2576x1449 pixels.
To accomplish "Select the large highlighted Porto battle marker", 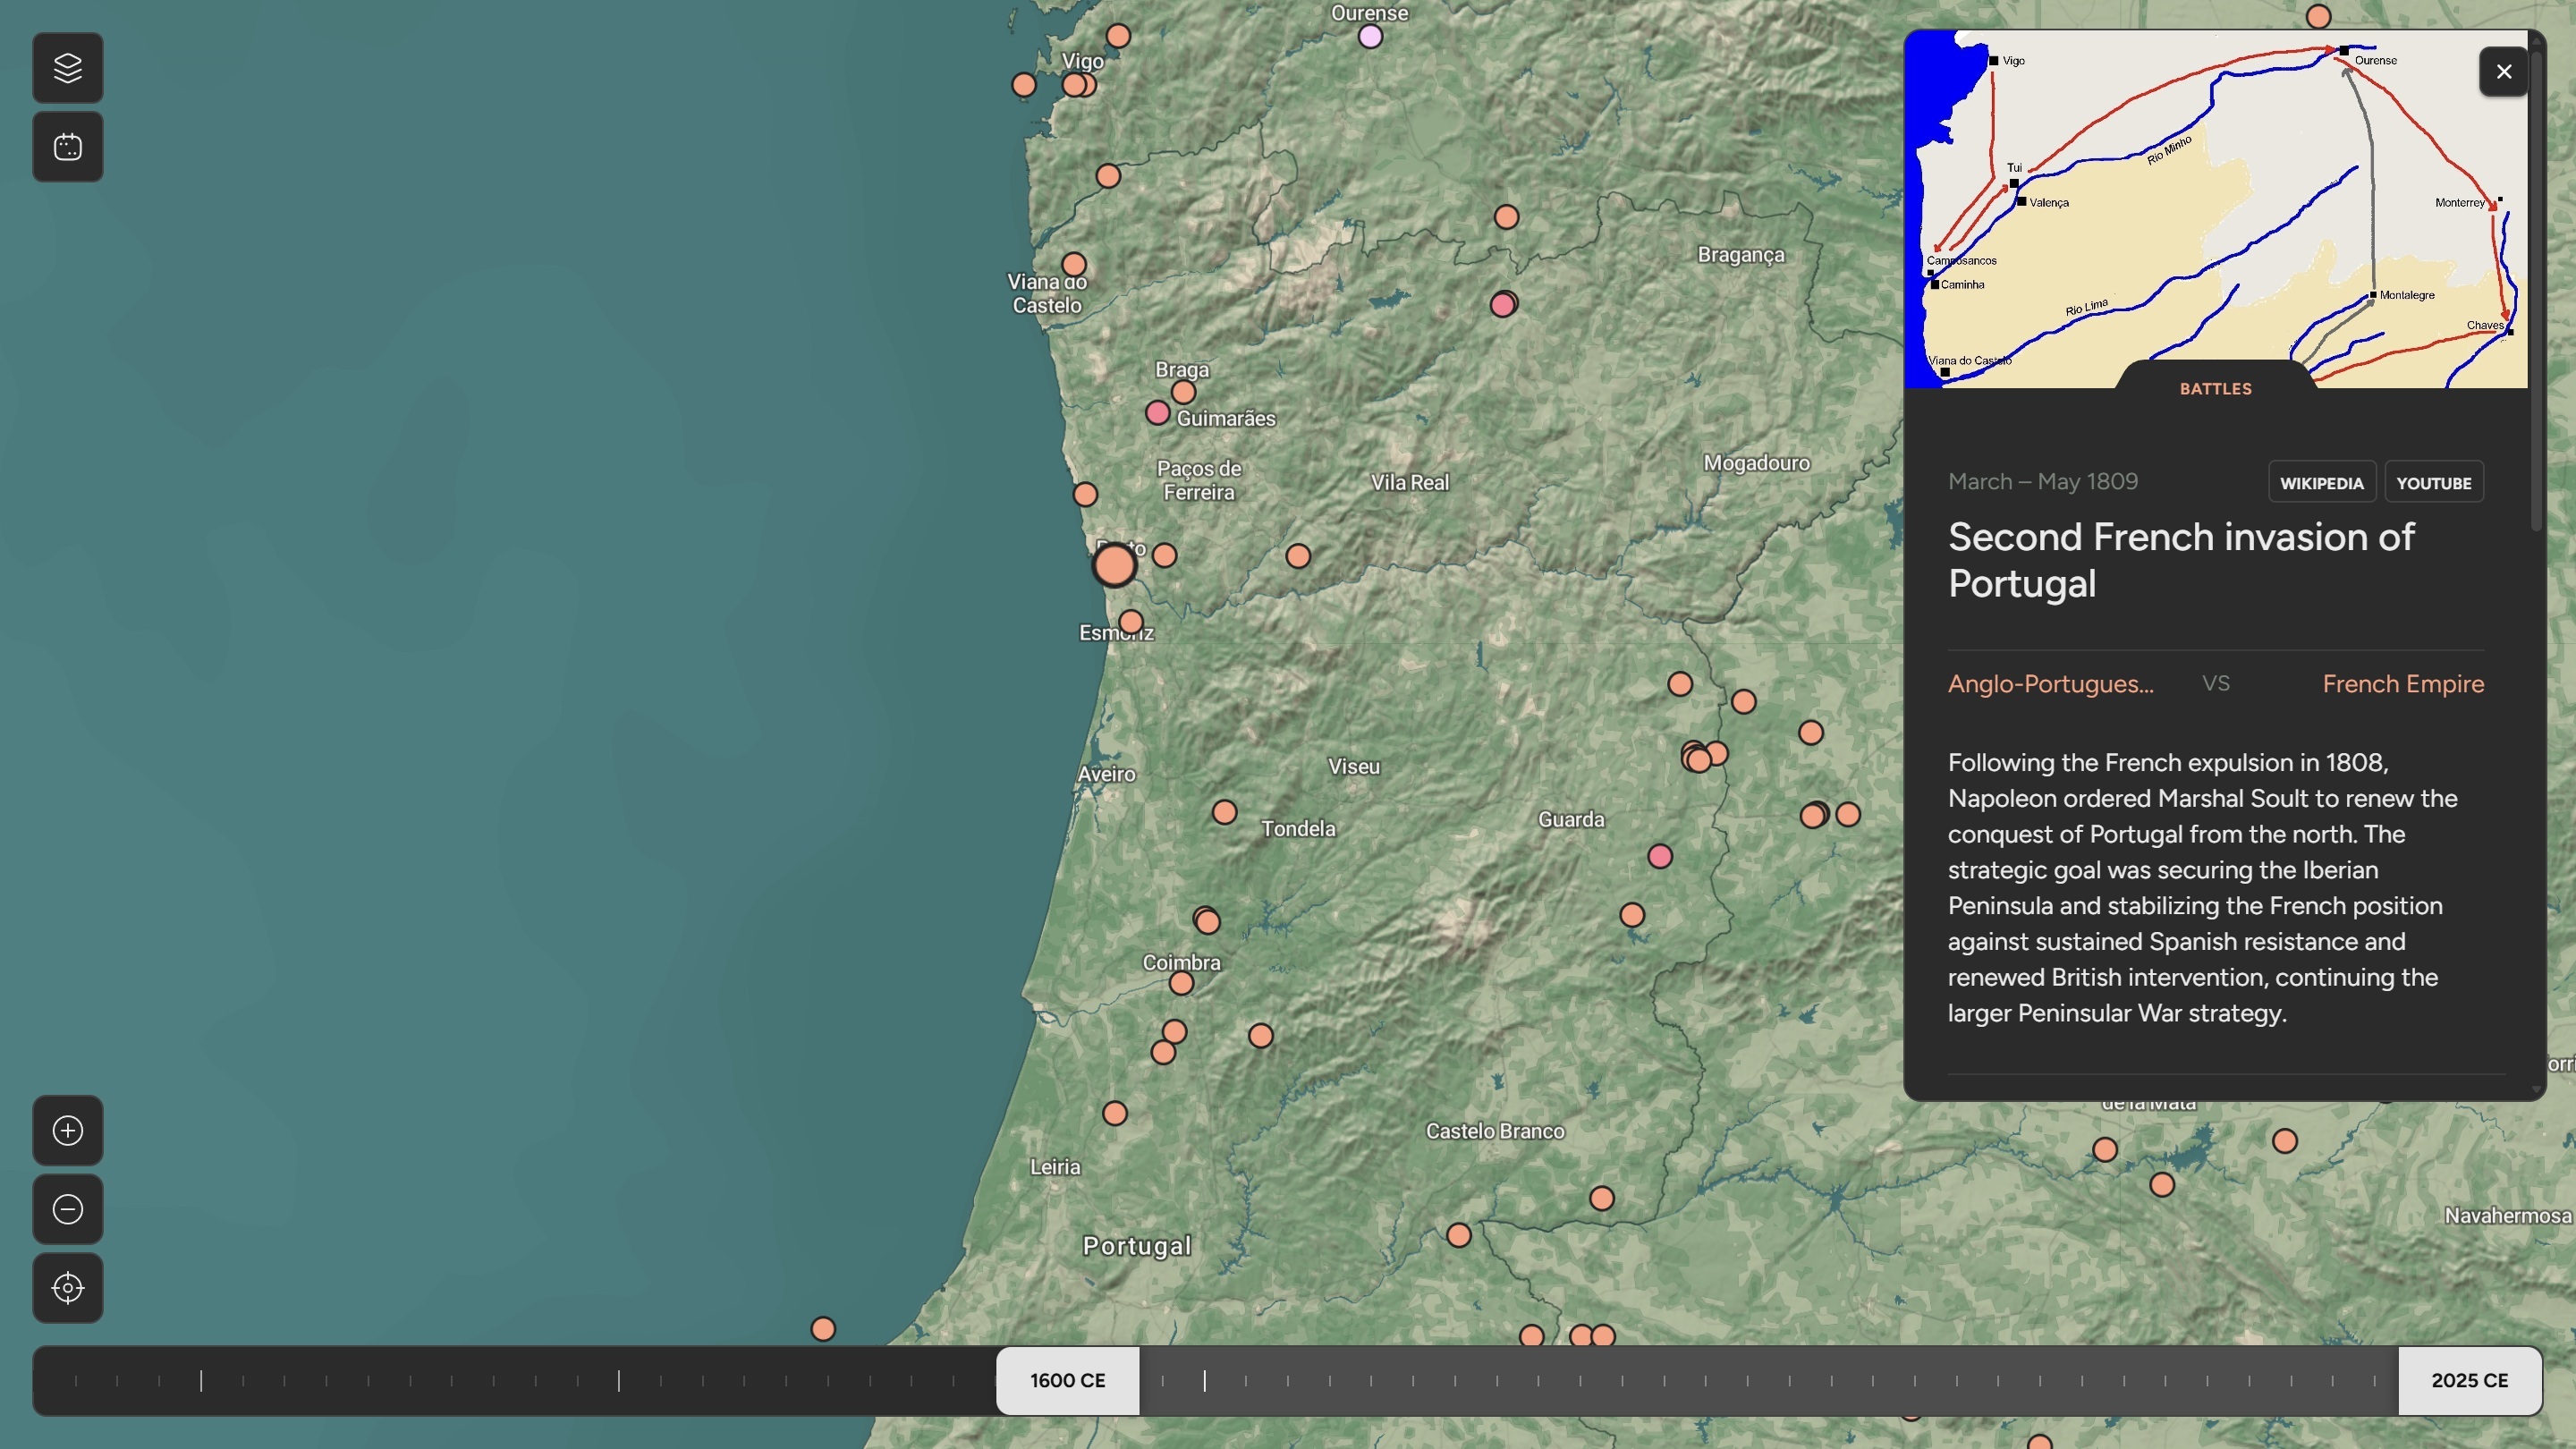I will [1114, 566].
